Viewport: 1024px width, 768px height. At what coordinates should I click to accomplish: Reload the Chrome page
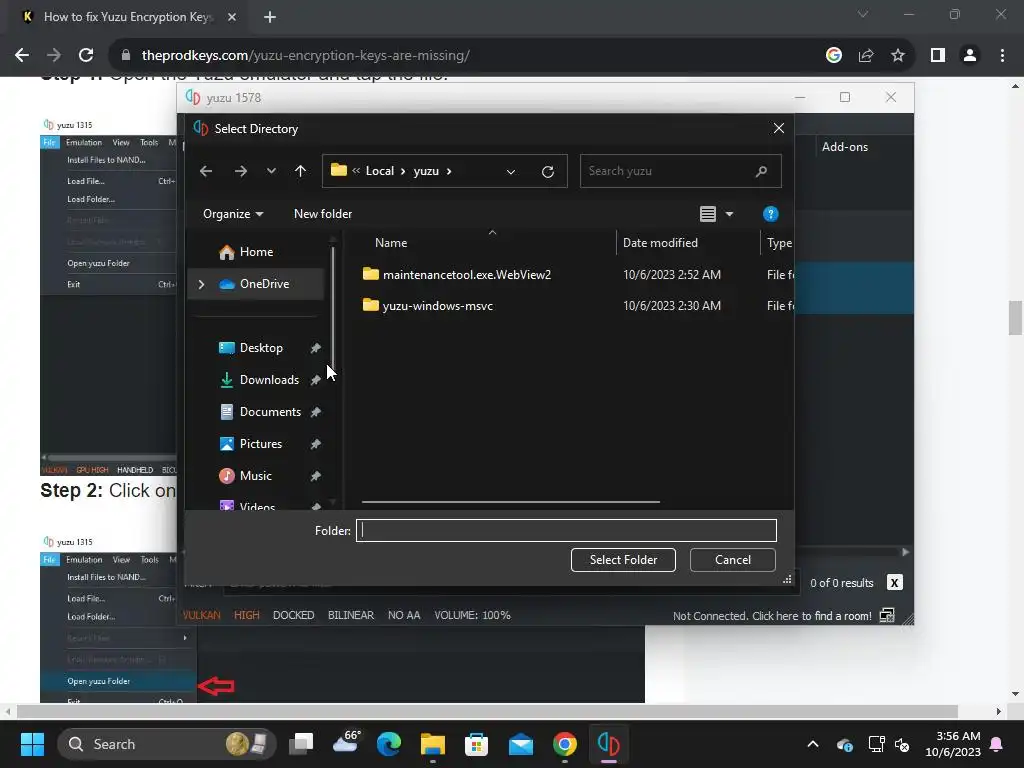click(x=86, y=56)
